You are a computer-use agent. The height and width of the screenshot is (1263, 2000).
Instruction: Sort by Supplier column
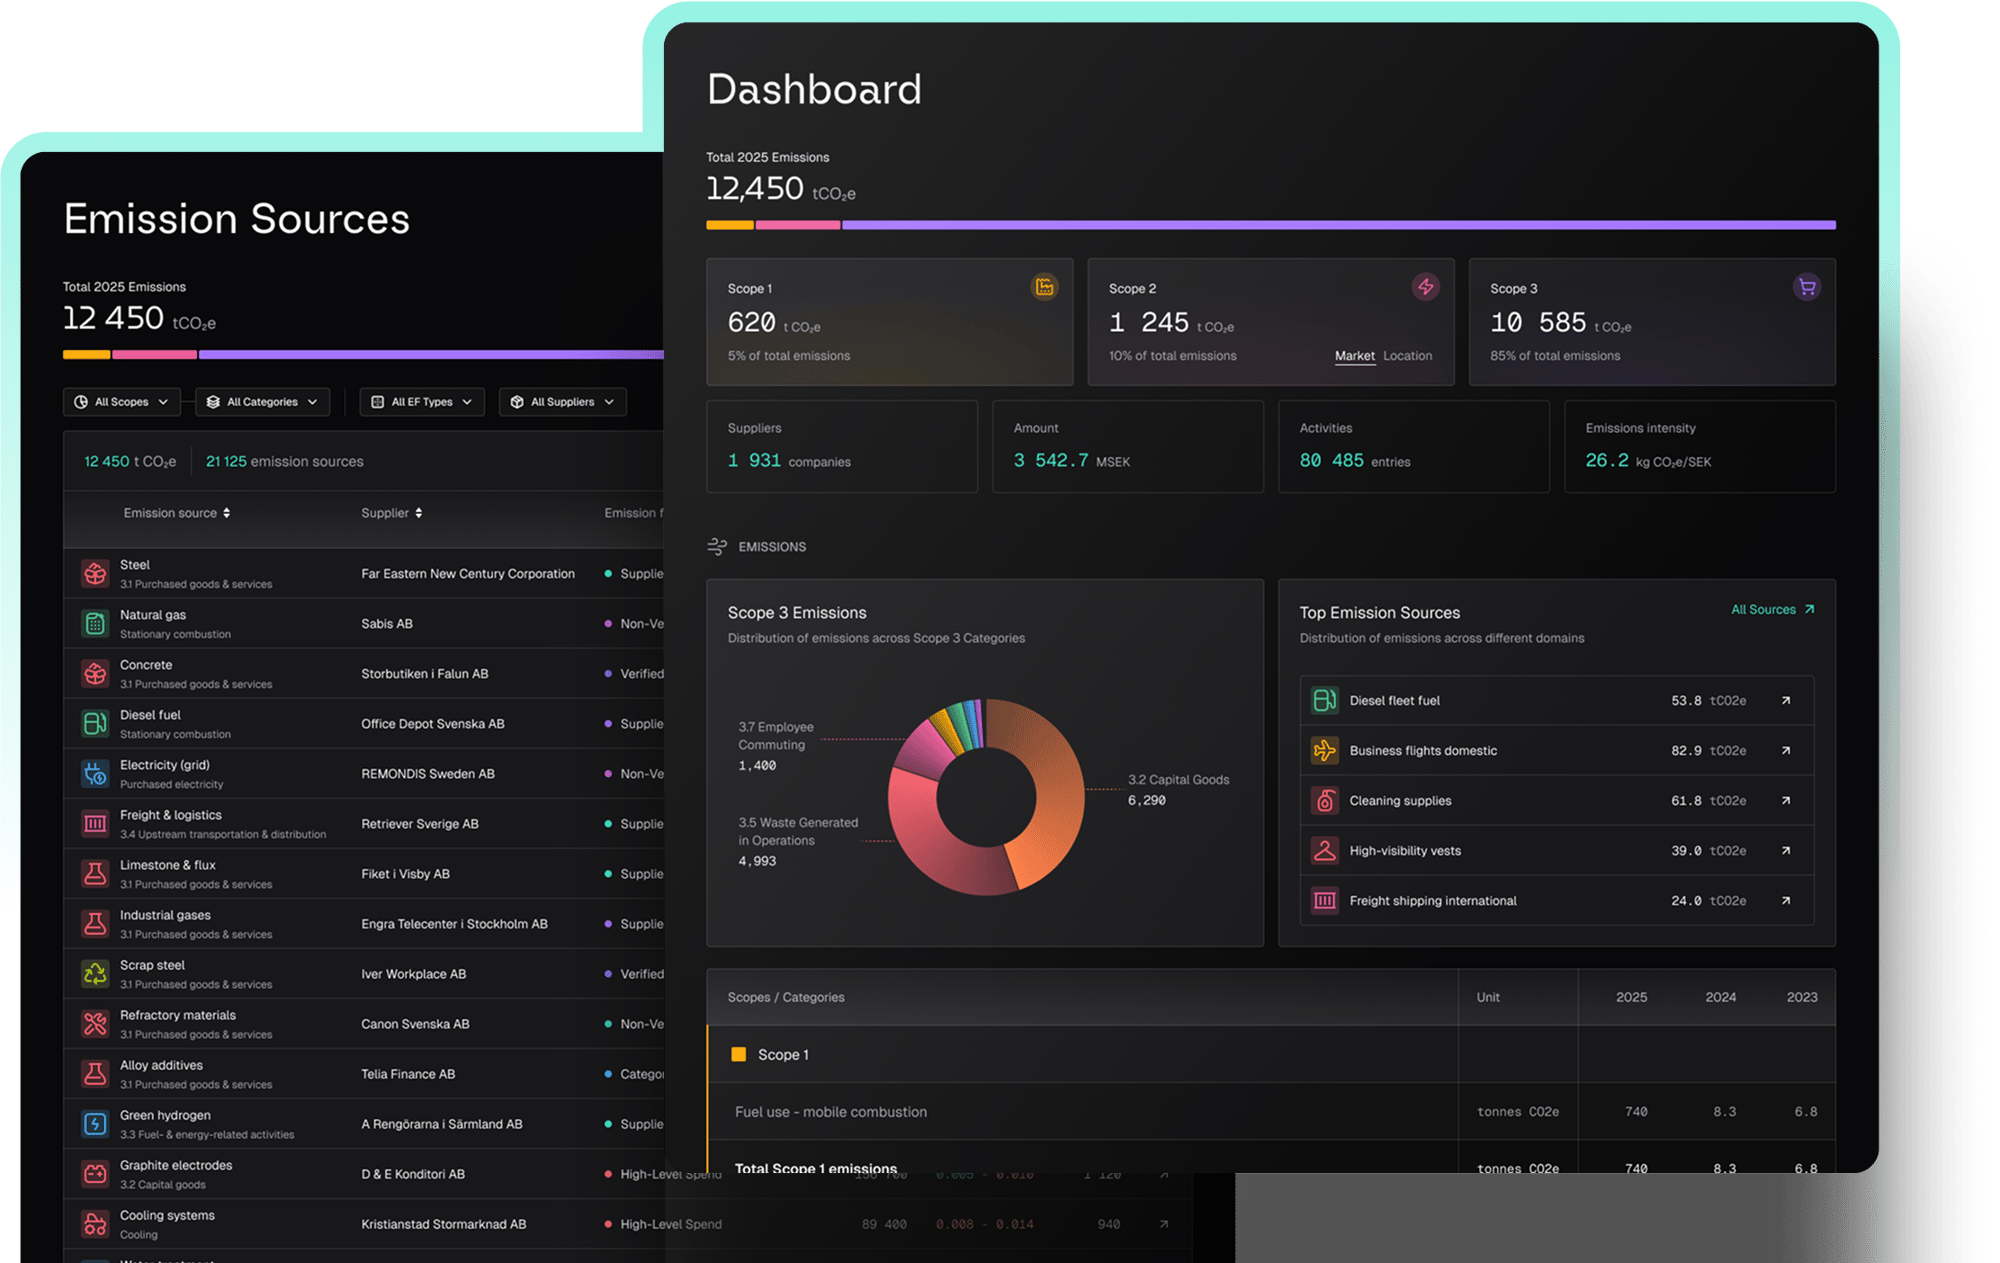click(392, 513)
